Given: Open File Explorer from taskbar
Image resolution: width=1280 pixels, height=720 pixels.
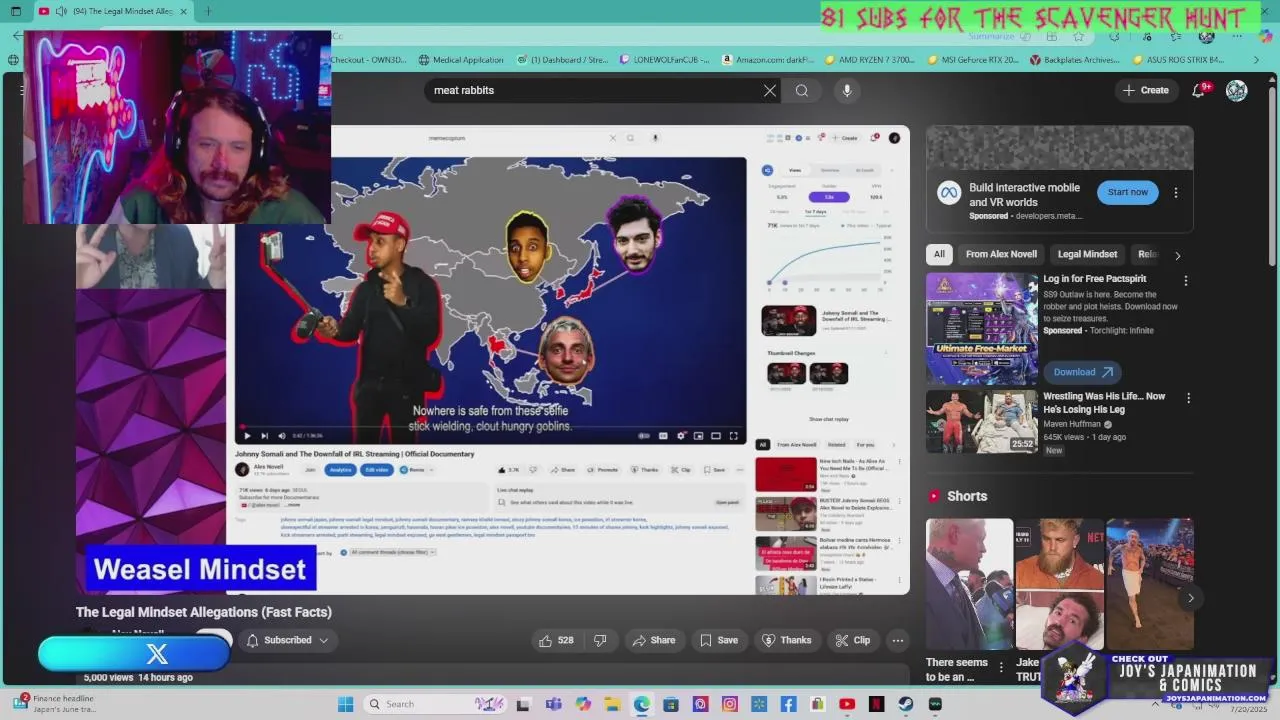Looking at the screenshot, I should click(x=612, y=704).
